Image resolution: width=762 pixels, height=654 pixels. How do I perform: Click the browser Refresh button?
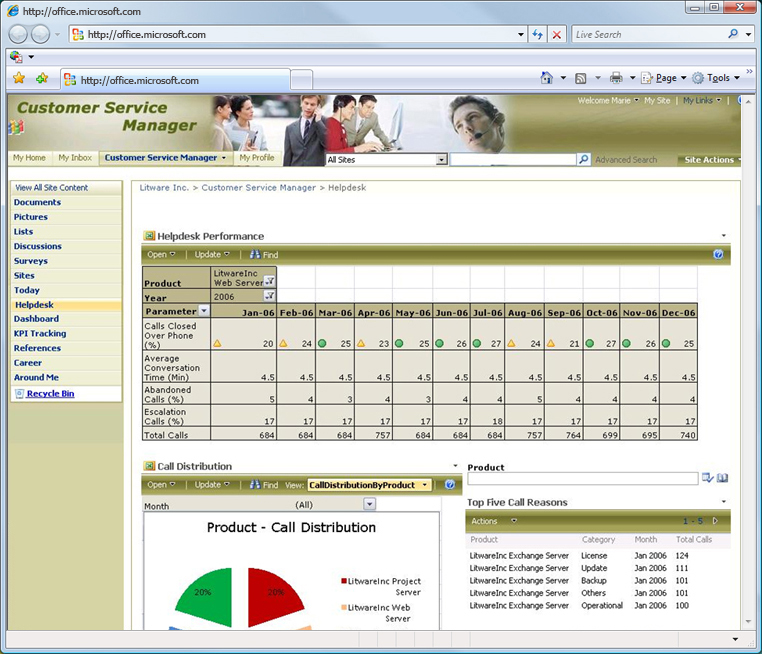pos(539,34)
